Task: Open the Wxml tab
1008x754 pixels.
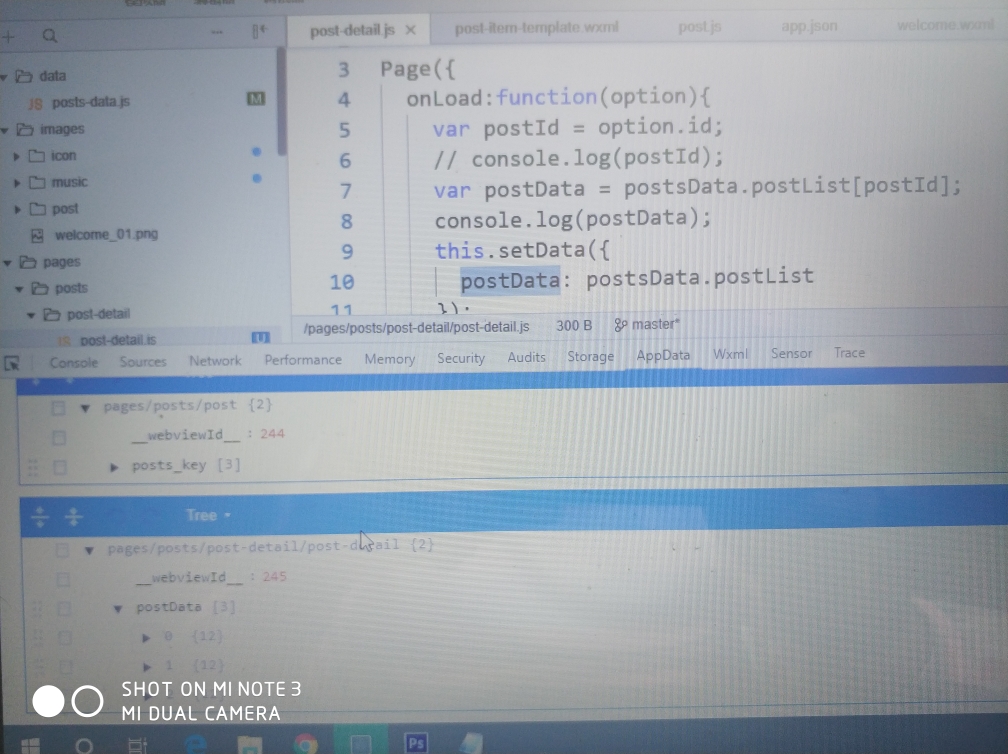Action: tap(731, 354)
